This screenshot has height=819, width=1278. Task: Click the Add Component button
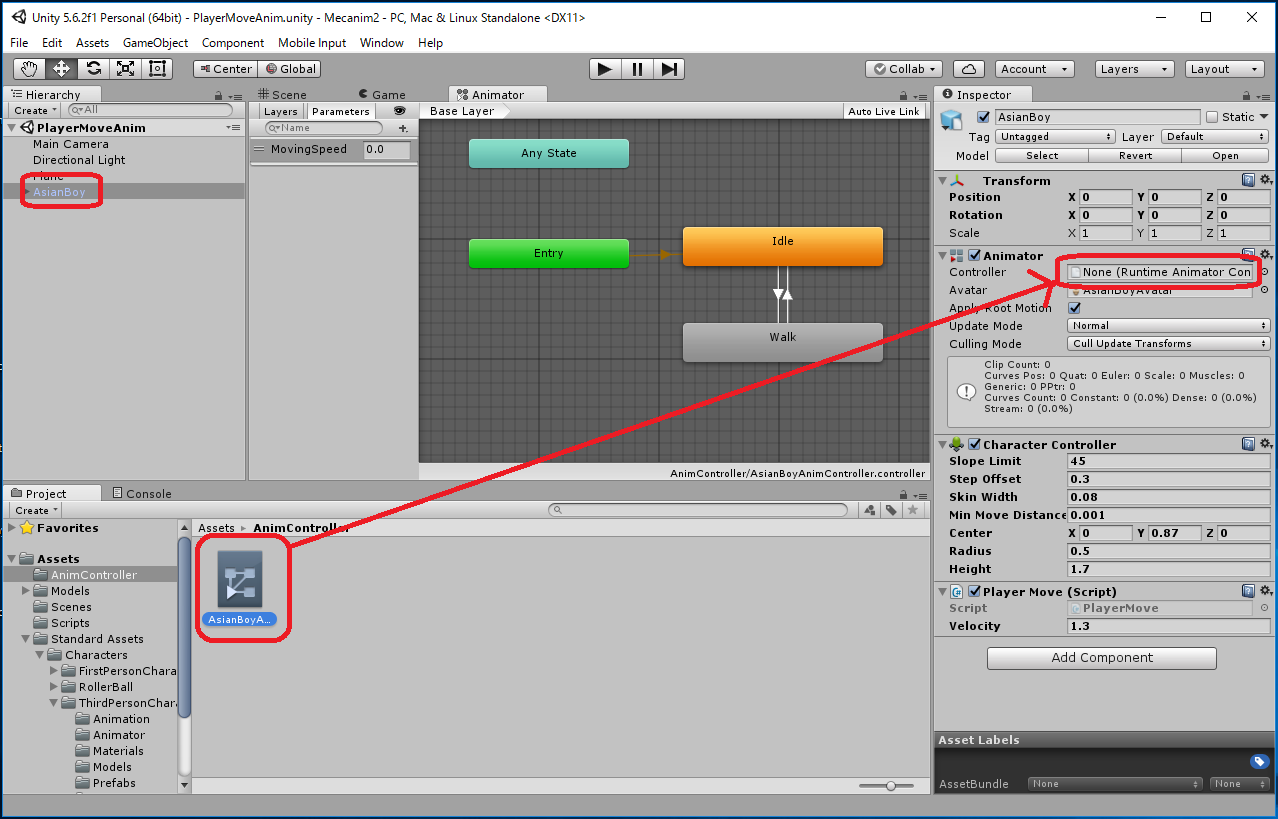(1101, 658)
